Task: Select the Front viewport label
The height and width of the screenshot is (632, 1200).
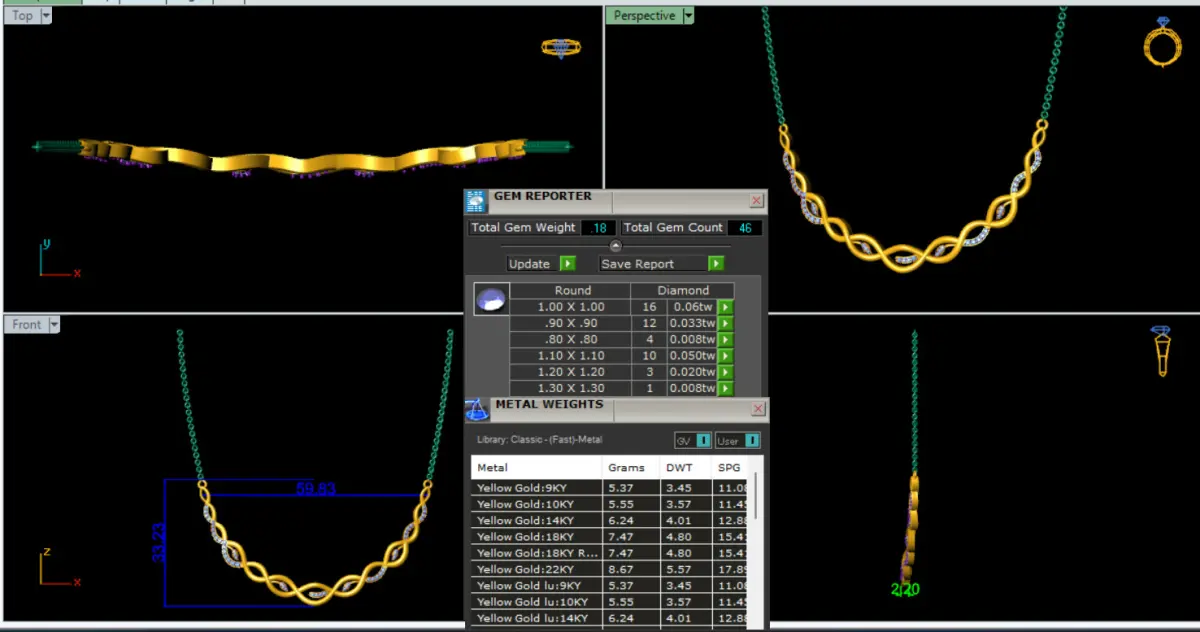Action: pos(27,324)
